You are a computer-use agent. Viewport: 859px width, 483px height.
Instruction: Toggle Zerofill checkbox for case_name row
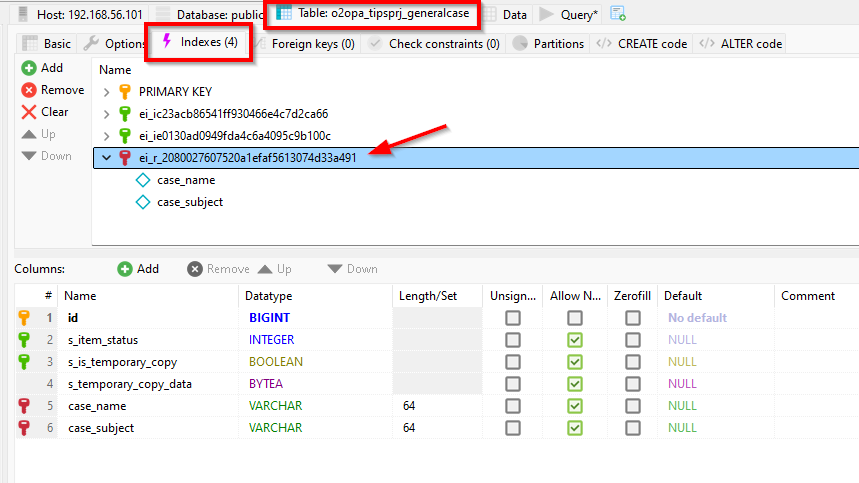632,406
